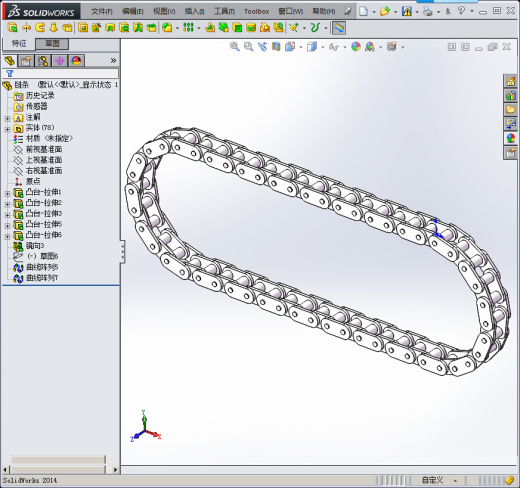Click the feature tree horizontal scrollbar right arrow
520x488 pixels.
[x=115, y=470]
